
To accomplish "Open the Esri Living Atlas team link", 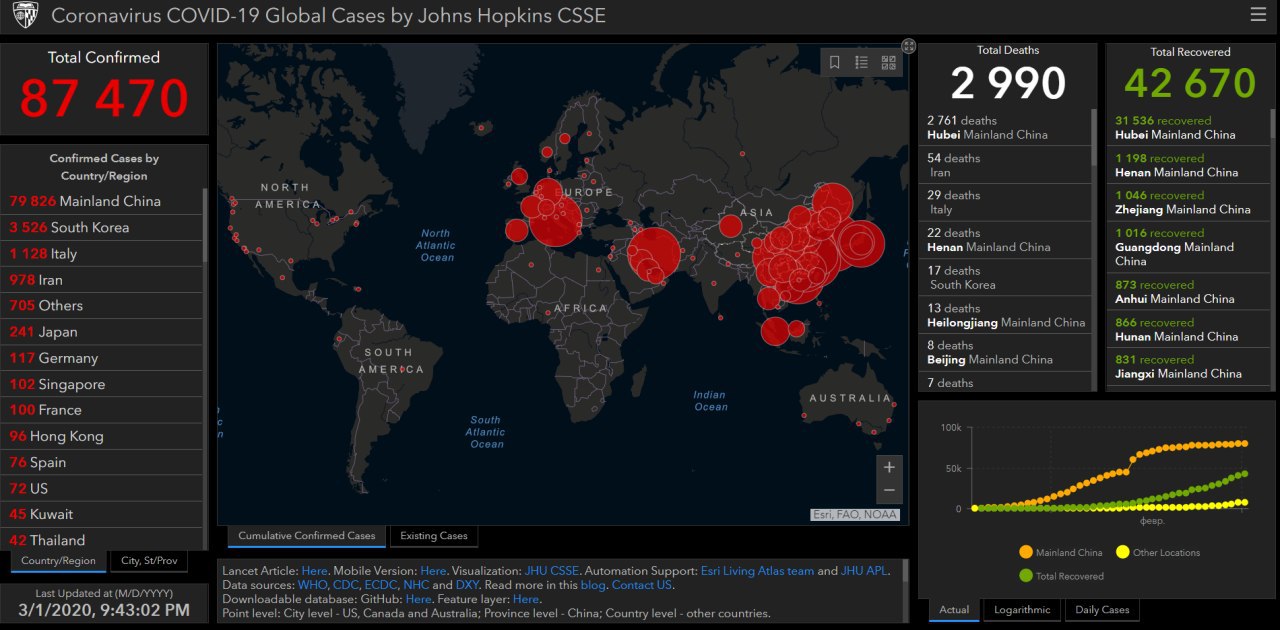I will pyautogui.click(x=757, y=571).
